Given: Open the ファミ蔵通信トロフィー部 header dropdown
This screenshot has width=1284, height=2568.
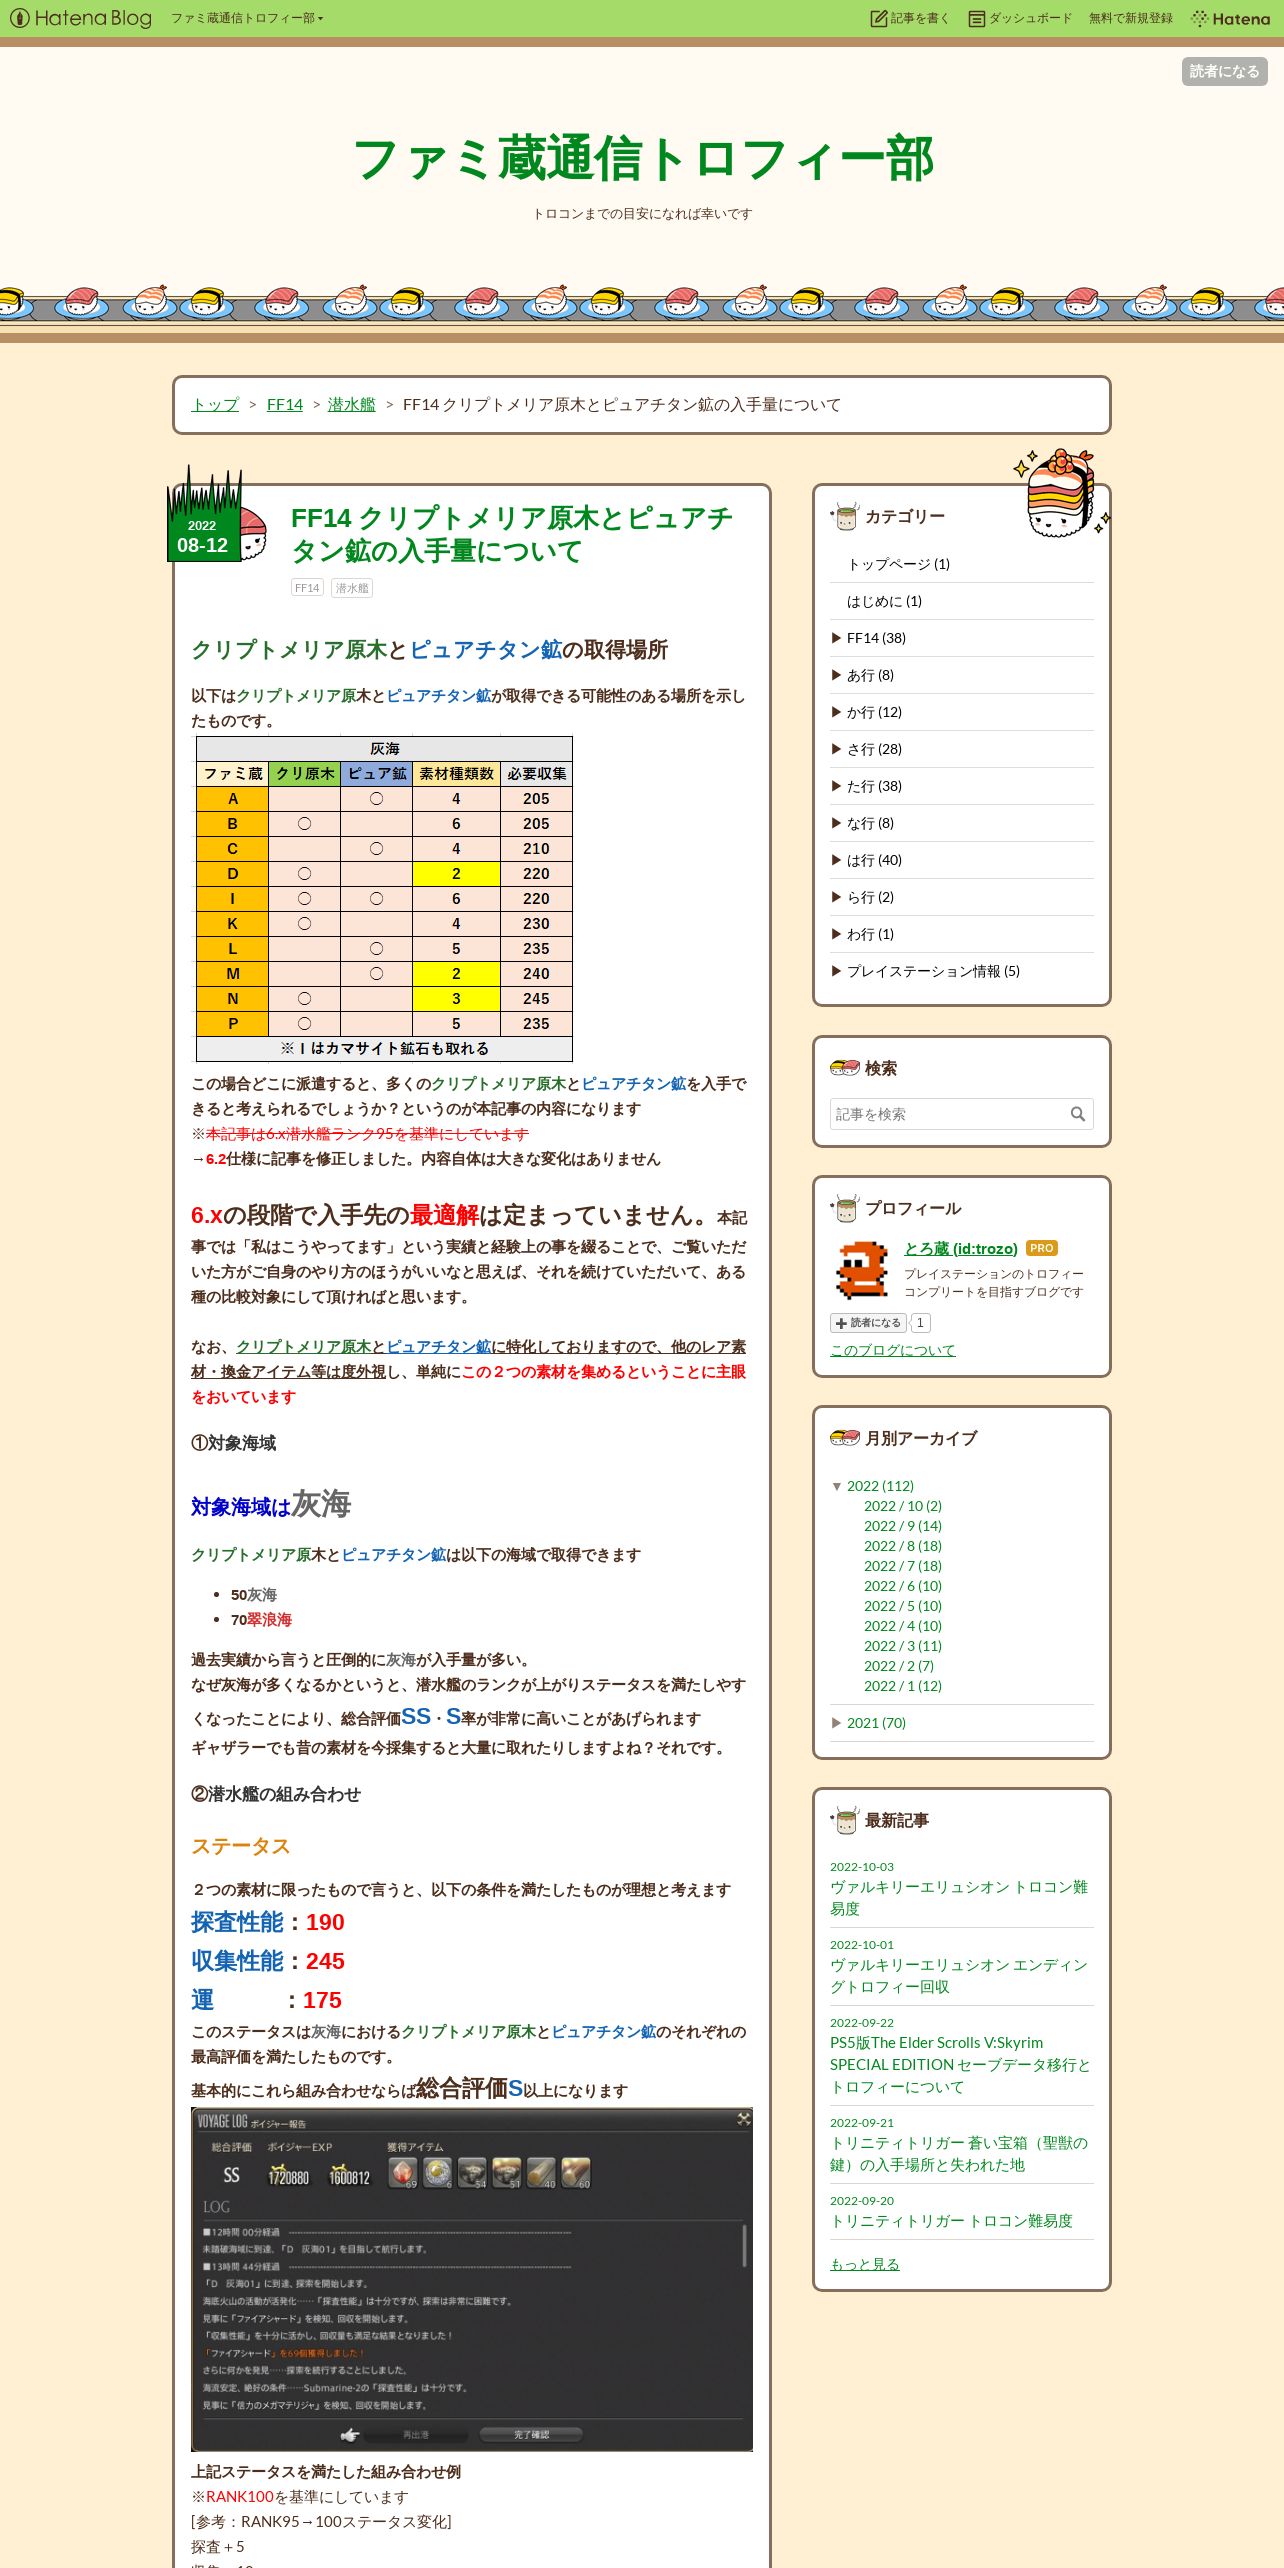Looking at the screenshot, I should tap(246, 18).
